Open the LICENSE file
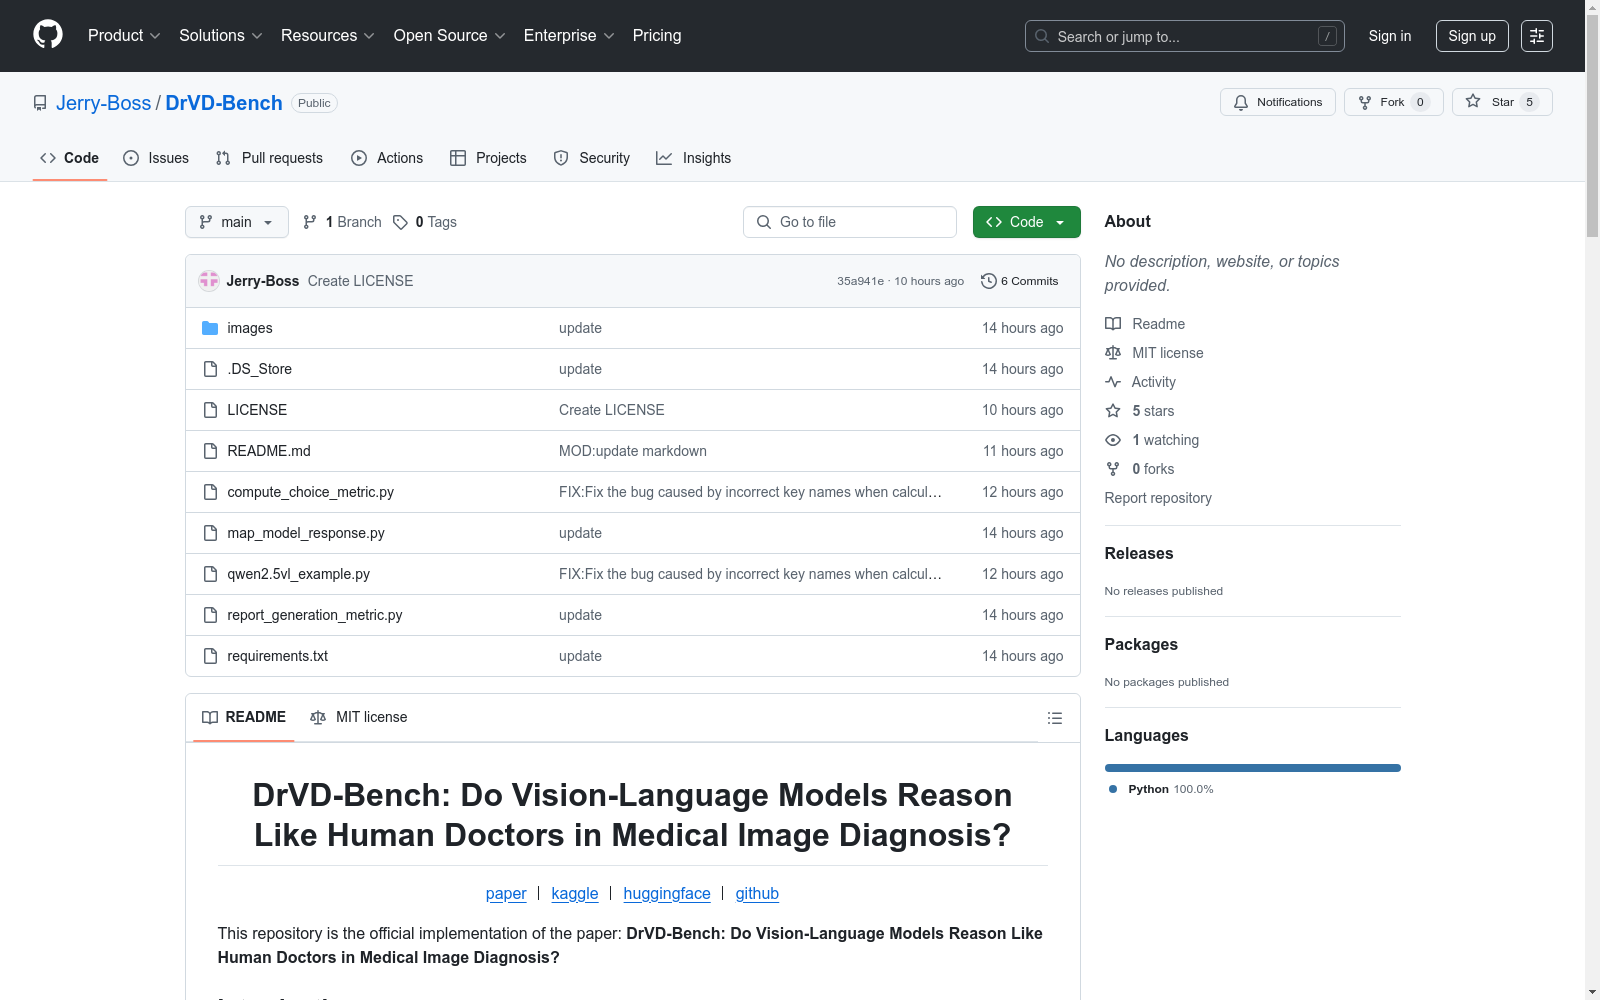 point(257,410)
